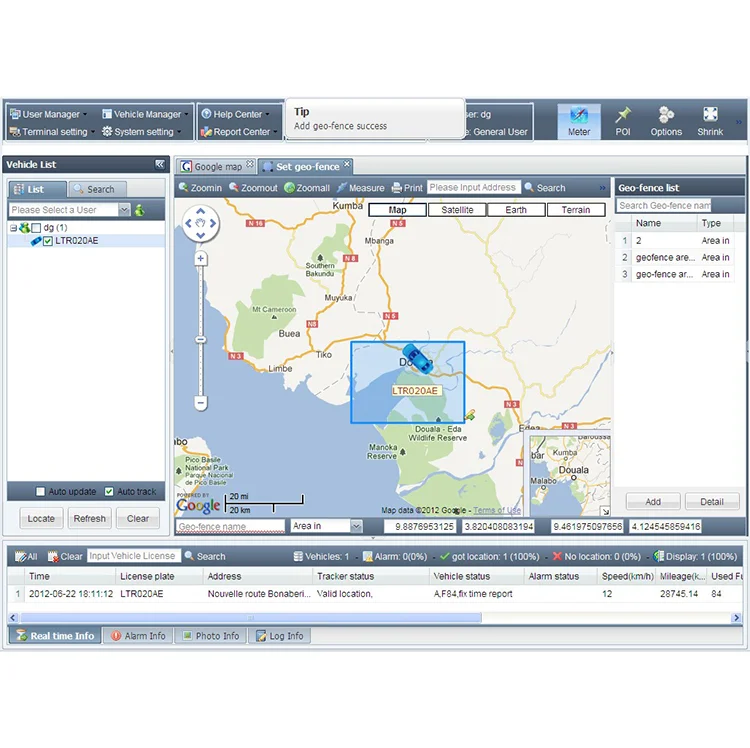Toggle the LTR020AE vehicle checkbox
Image resolution: width=750 pixels, height=748 pixels.
[x=47, y=241]
